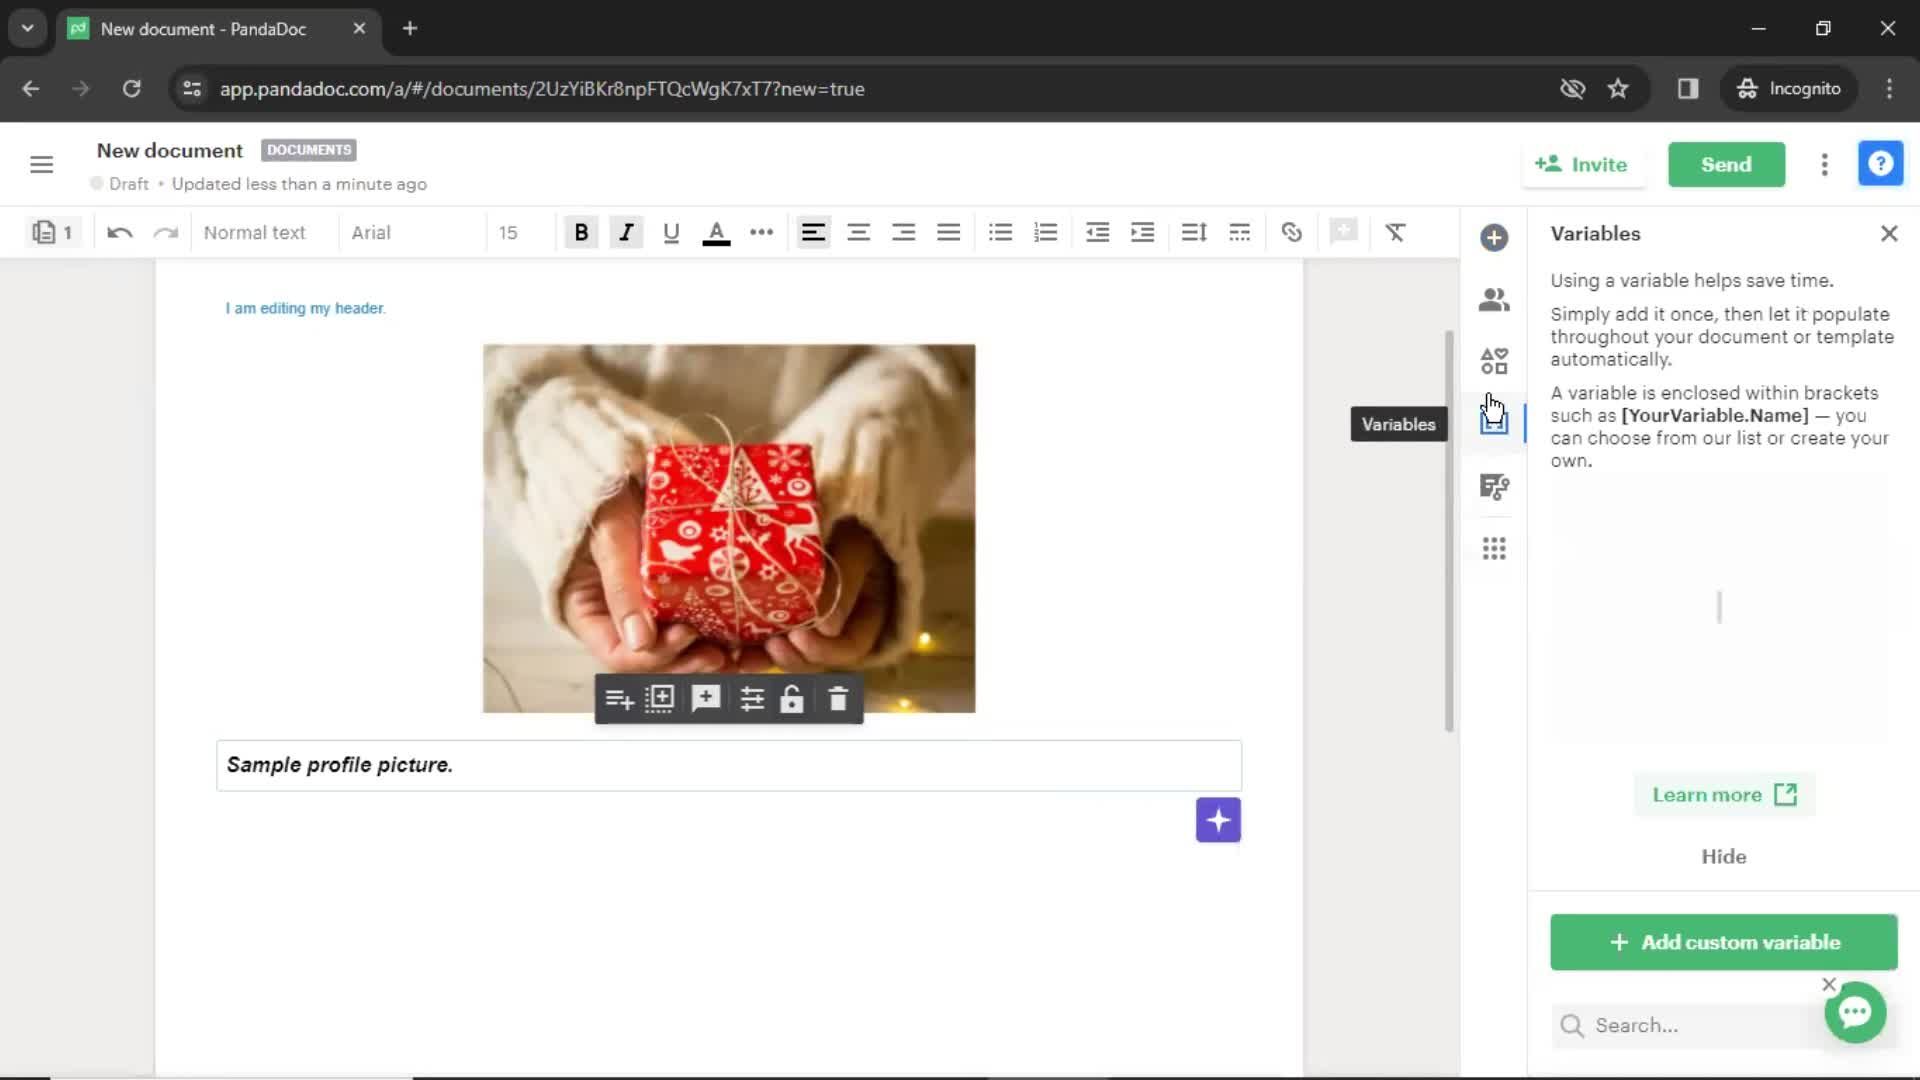This screenshot has height=1080, width=1920.
Task: Click the text alignment center icon
Action: pyautogui.click(x=860, y=232)
